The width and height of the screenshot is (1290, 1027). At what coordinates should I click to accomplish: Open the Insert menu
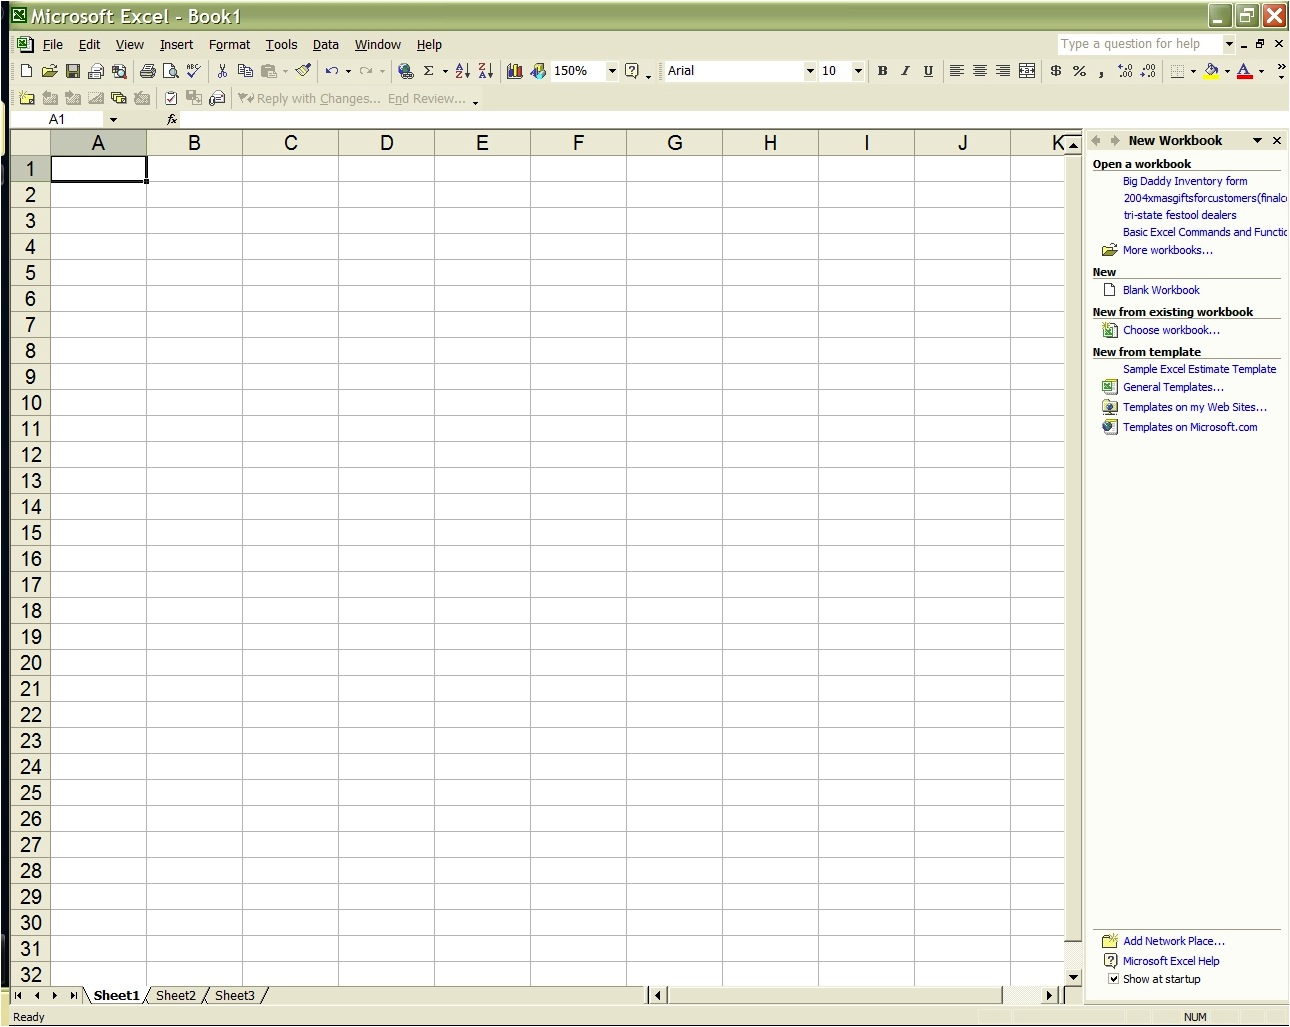pos(176,45)
